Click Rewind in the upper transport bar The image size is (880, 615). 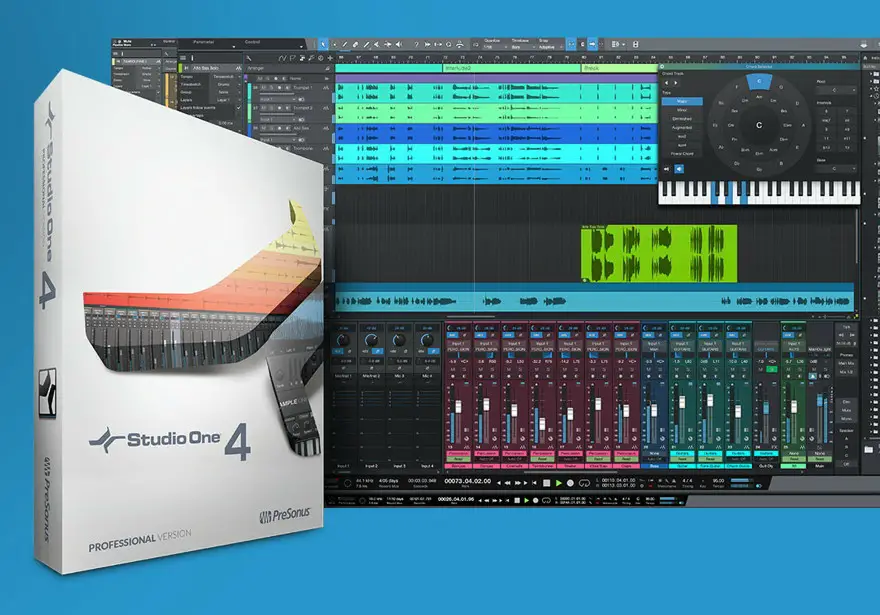click(x=508, y=483)
